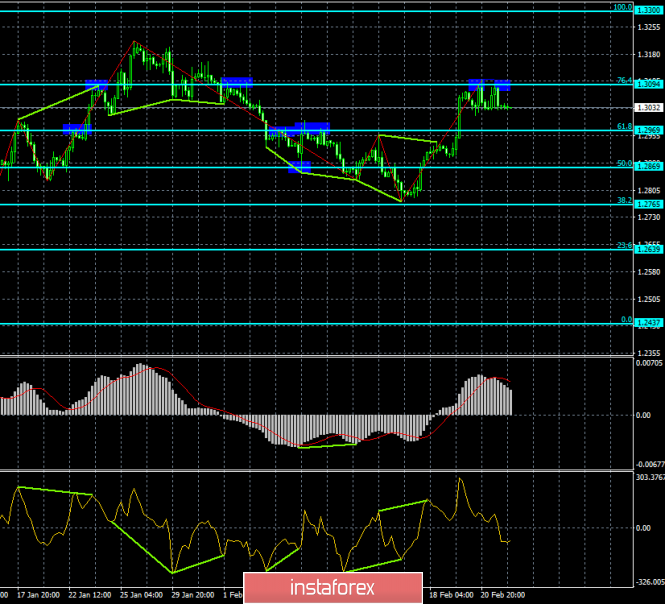Select the 29 Jan 20:00 time axis label
The width and height of the screenshot is (665, 604).
coord(193,595)
